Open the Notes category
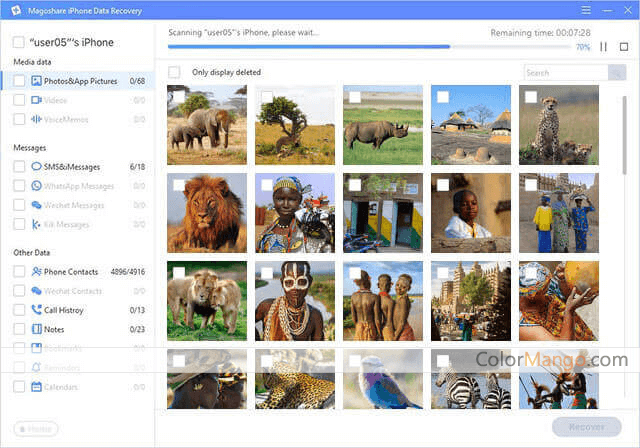This screenshot has width=640, height=448. coord(54,329)
